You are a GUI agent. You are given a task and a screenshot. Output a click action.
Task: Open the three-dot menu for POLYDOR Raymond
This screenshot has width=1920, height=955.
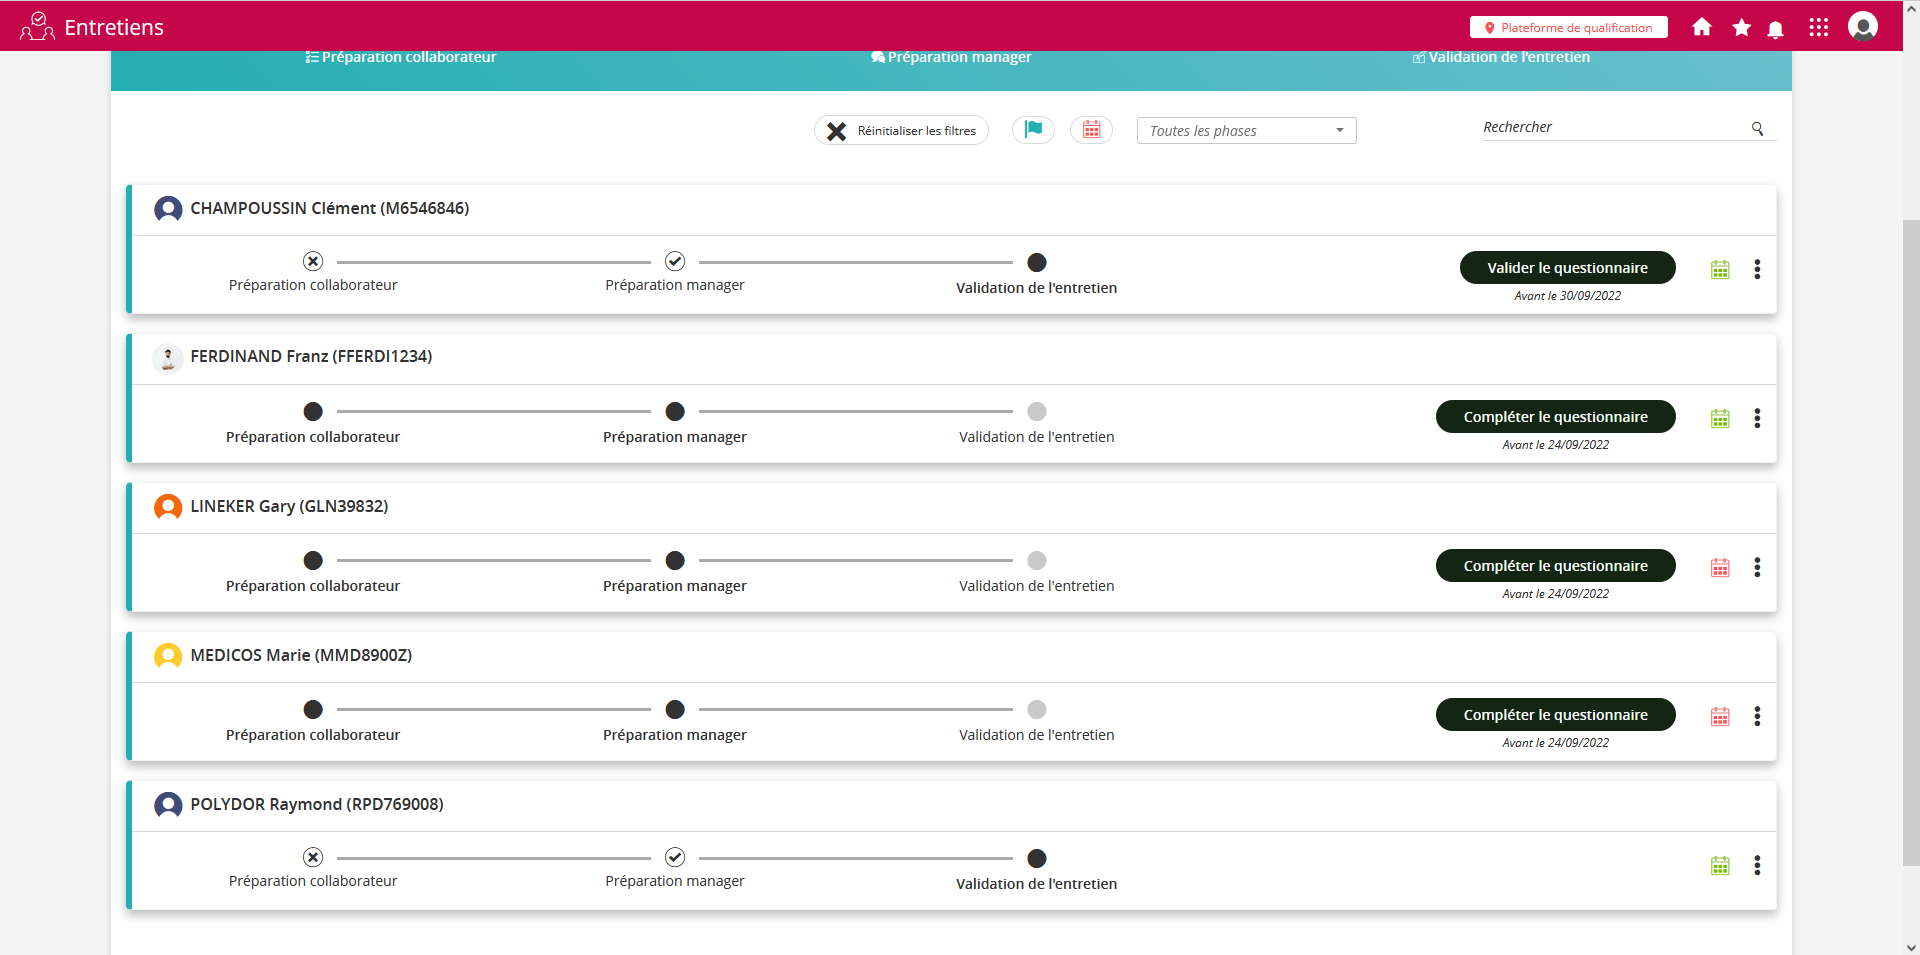(1756, 866)
